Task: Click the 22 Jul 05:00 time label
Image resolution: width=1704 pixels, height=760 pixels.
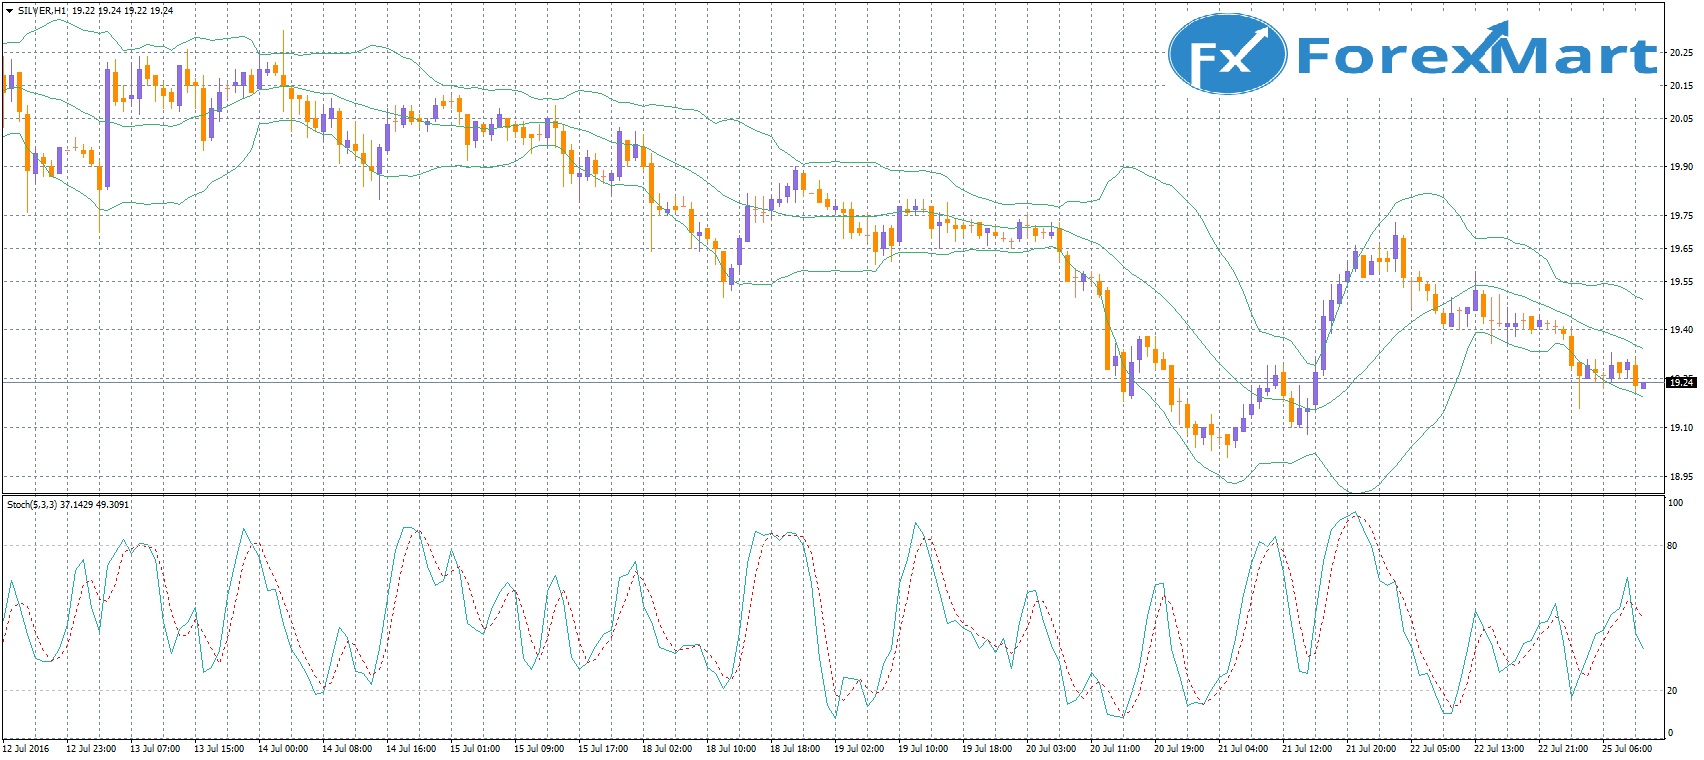Action: (x=1435, y=748)
